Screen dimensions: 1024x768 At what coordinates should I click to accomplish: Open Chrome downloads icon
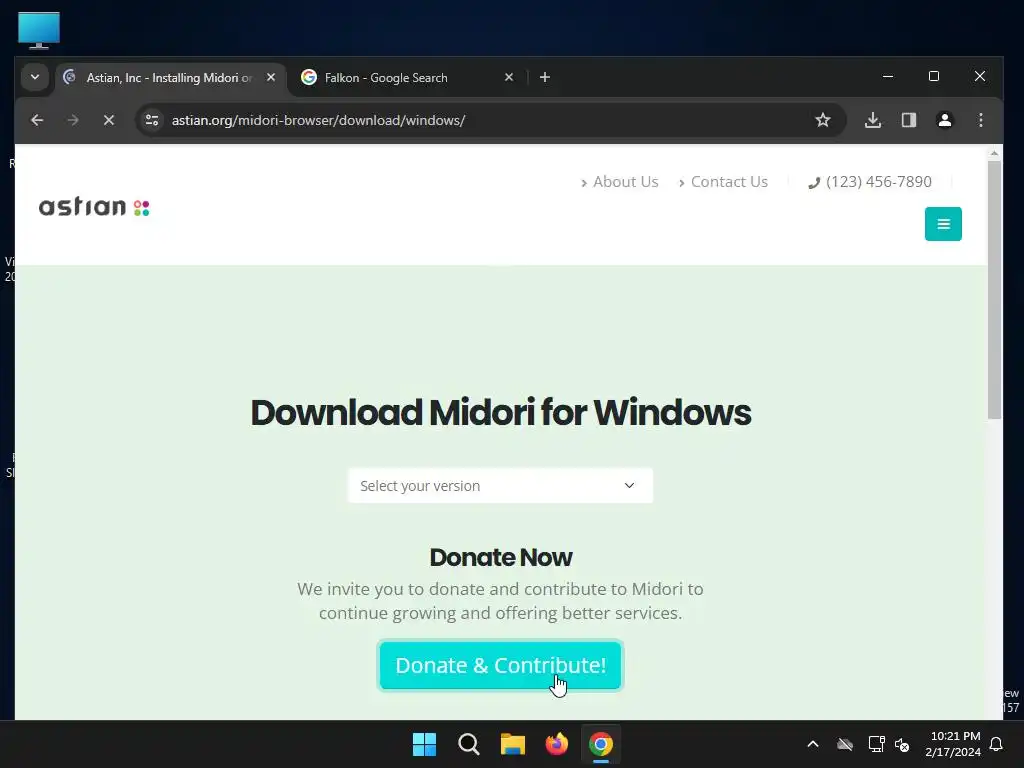pos(873,120)
